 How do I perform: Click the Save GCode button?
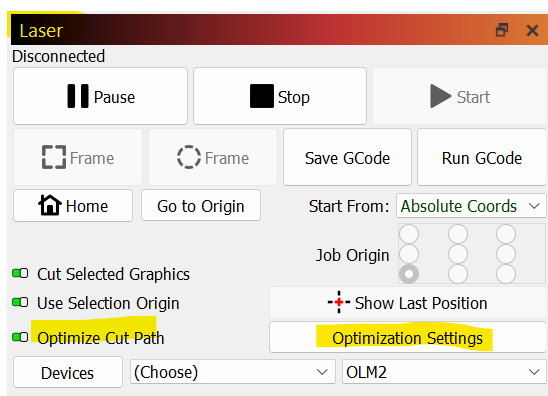tap(347, 157)
